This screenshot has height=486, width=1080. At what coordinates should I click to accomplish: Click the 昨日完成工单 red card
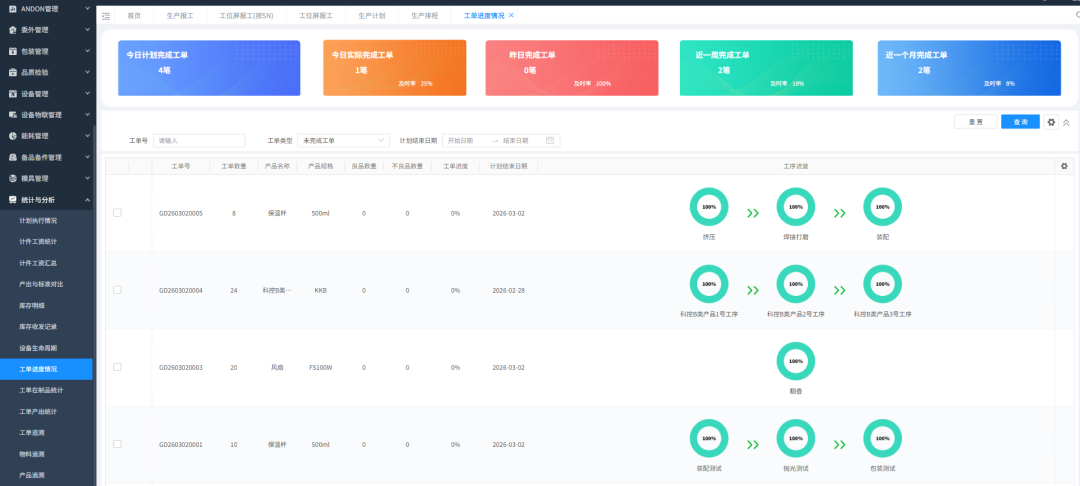click(x=572, y=67)
